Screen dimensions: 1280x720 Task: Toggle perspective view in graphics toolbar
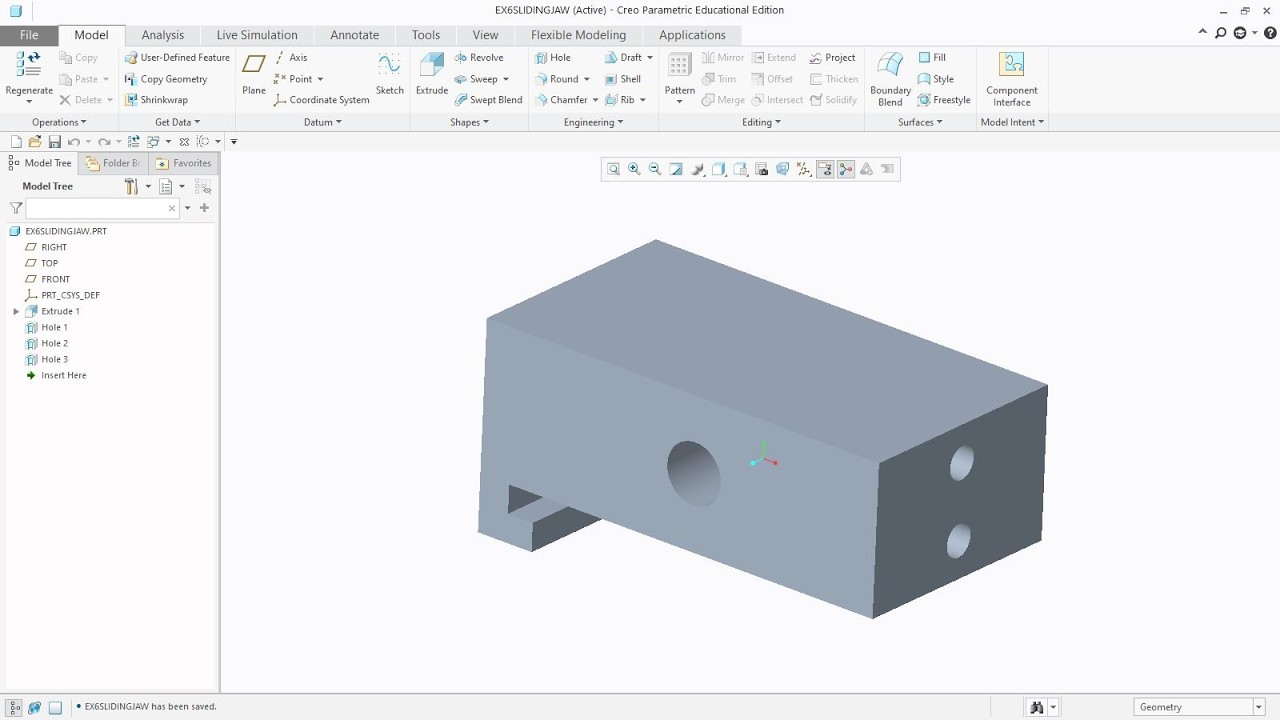[x=782, y=169]
